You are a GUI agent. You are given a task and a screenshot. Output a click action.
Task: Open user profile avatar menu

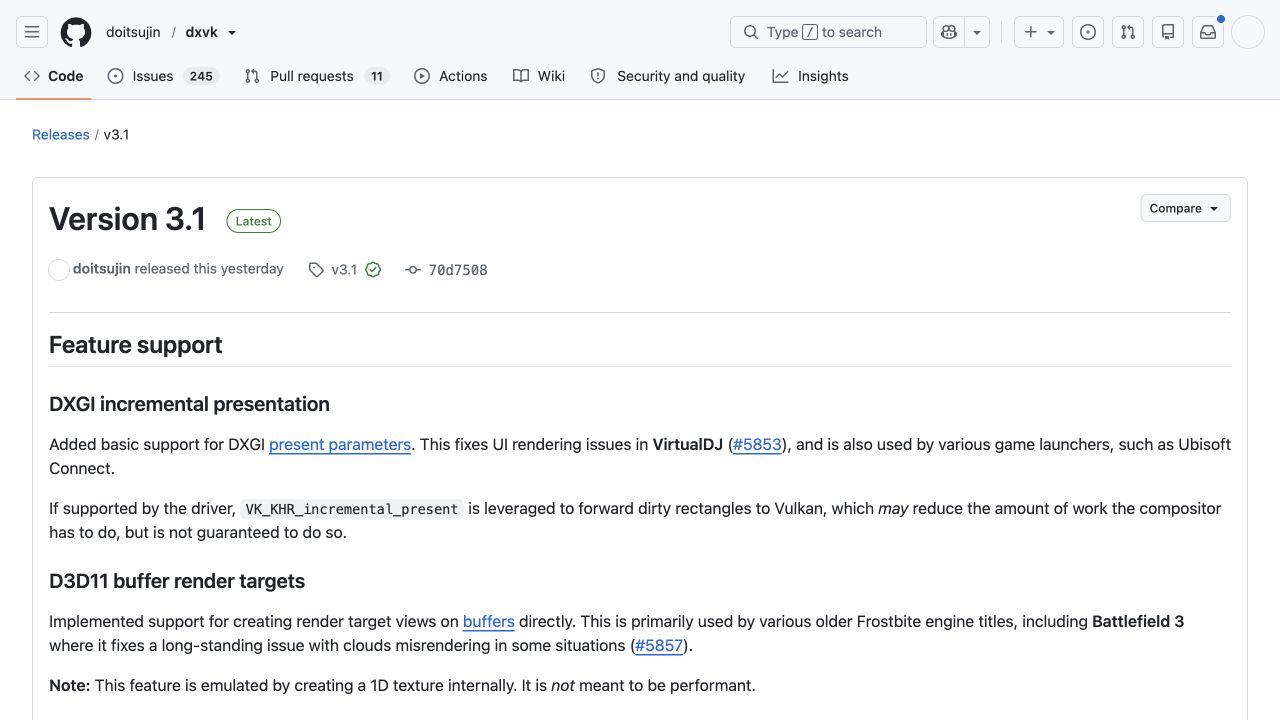pos(1248,32)
